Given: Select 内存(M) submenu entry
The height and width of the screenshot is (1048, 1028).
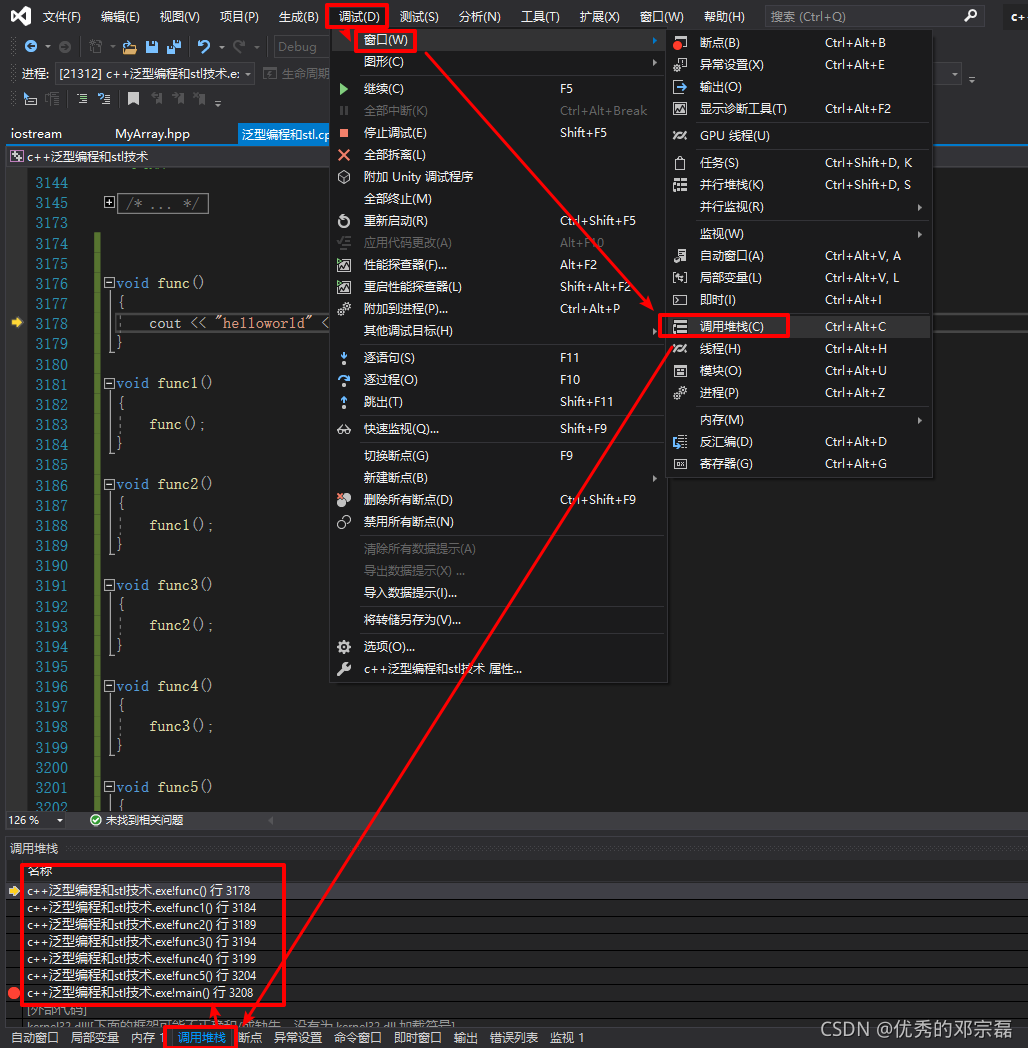Looking at the screenshot, I should point(798,420).
